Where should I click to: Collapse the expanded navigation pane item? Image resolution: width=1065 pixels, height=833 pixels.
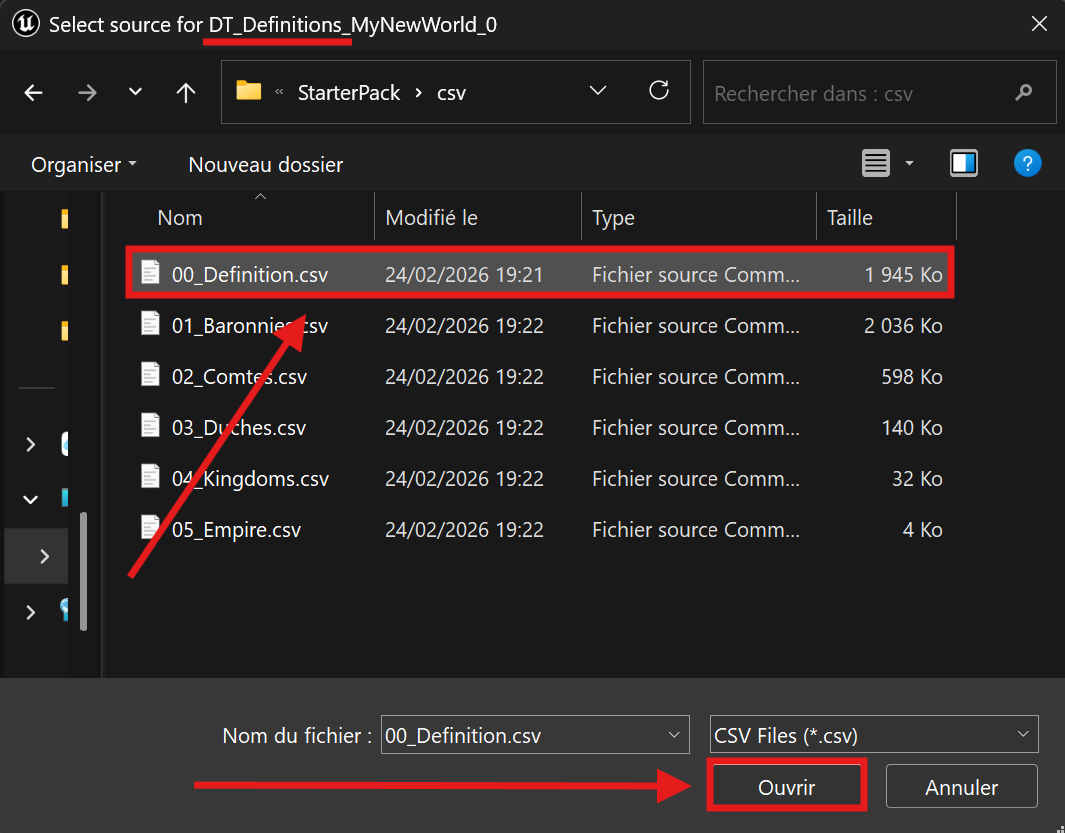30,499
